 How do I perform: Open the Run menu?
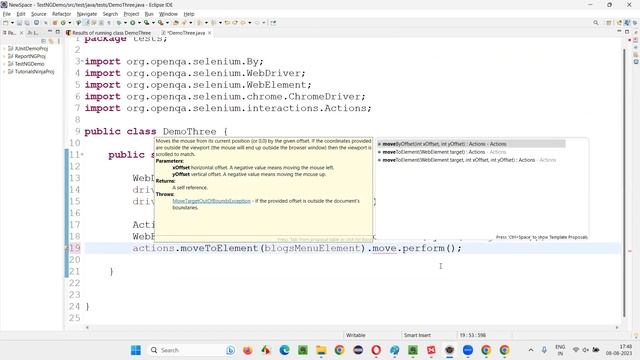(149, 14)
